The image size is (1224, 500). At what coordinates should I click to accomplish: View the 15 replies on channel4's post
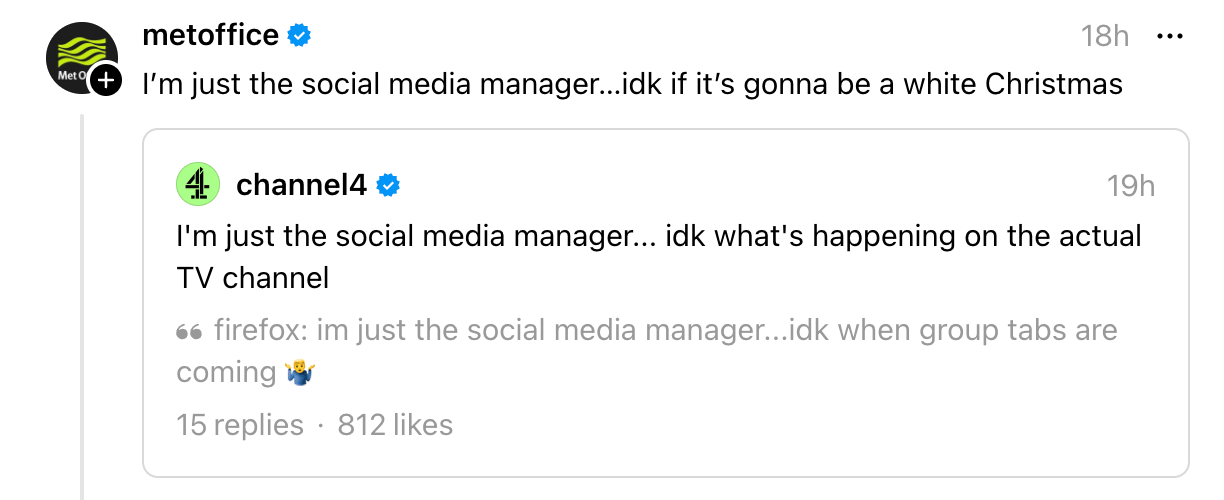pyautogui.click(x=239, y=425)
